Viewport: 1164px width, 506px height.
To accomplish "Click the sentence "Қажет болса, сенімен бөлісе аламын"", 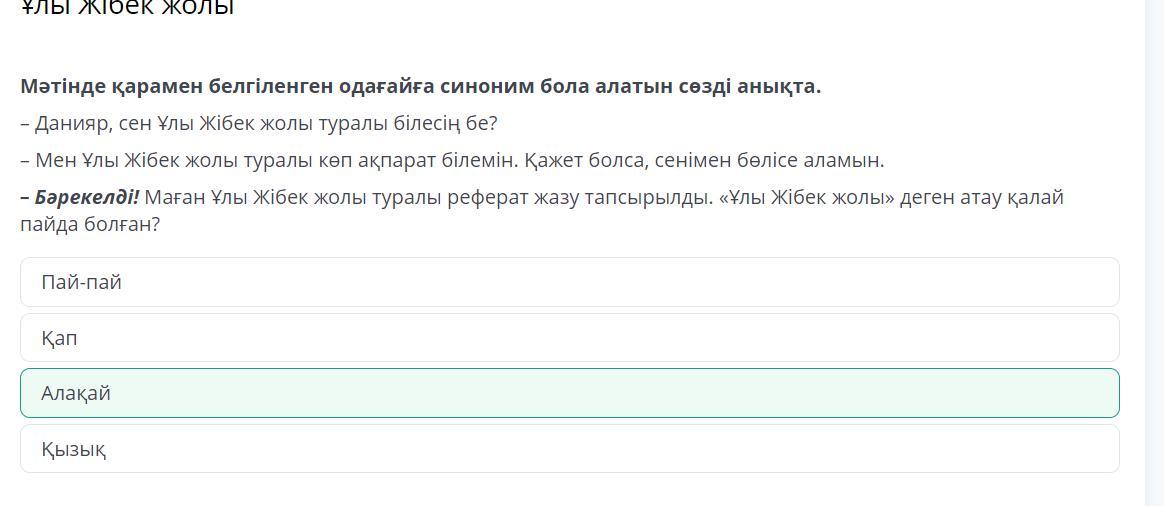I will [x=703, y=160].
